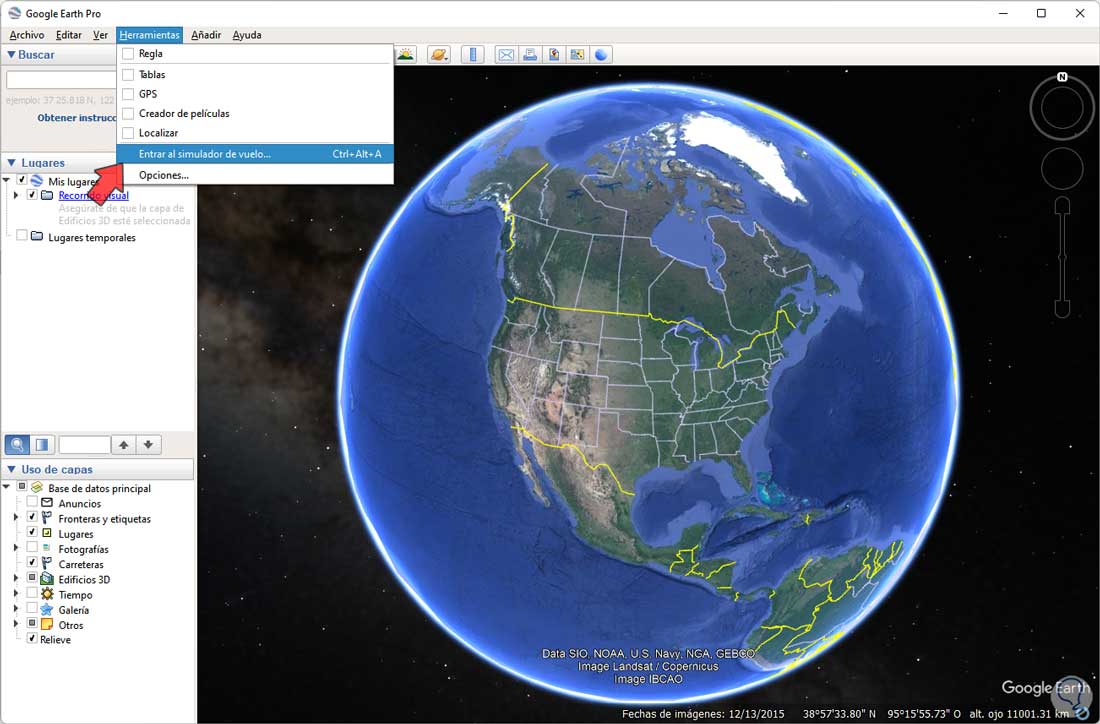This screenshot has width=1100, height=724.
Task: Open the Archivo menu
Action: pyautogui.click(x=27, y=34)
